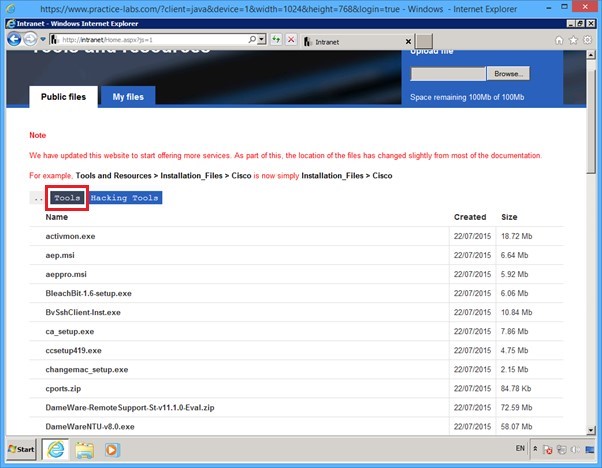
Task: Open Internet Explorer in the taskbar
Action: [56, 449]
